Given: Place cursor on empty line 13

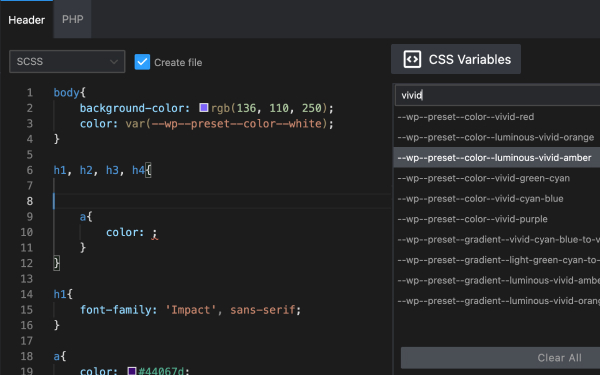Looking at the screenshot, I should pos(222,279).
